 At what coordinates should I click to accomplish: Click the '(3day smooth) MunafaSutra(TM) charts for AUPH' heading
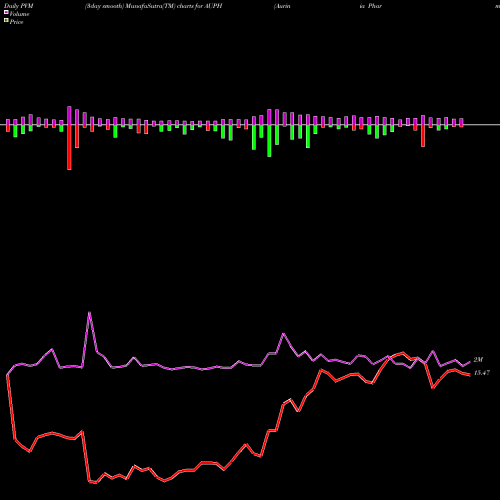click(153, 6)
